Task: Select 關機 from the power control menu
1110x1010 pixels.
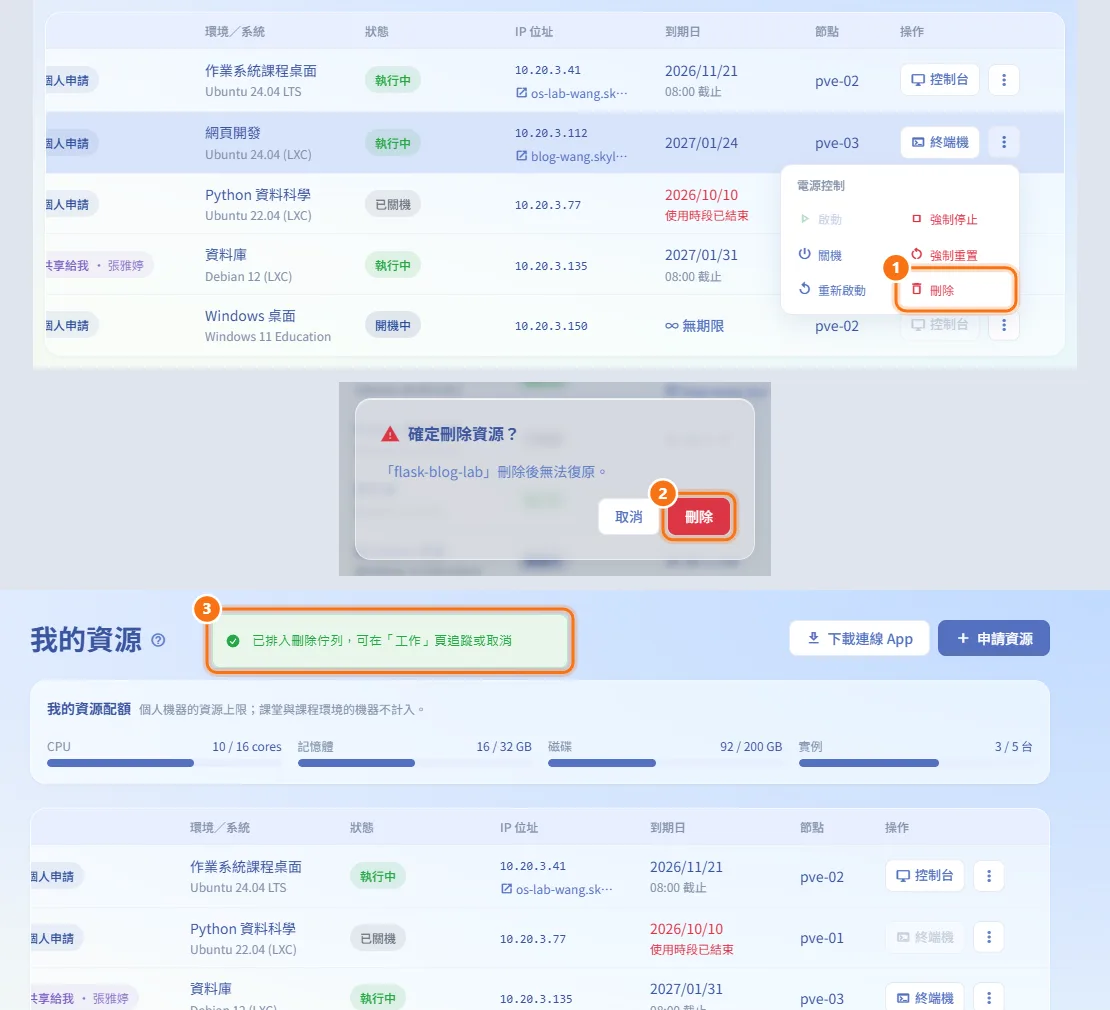Action: 821,255
